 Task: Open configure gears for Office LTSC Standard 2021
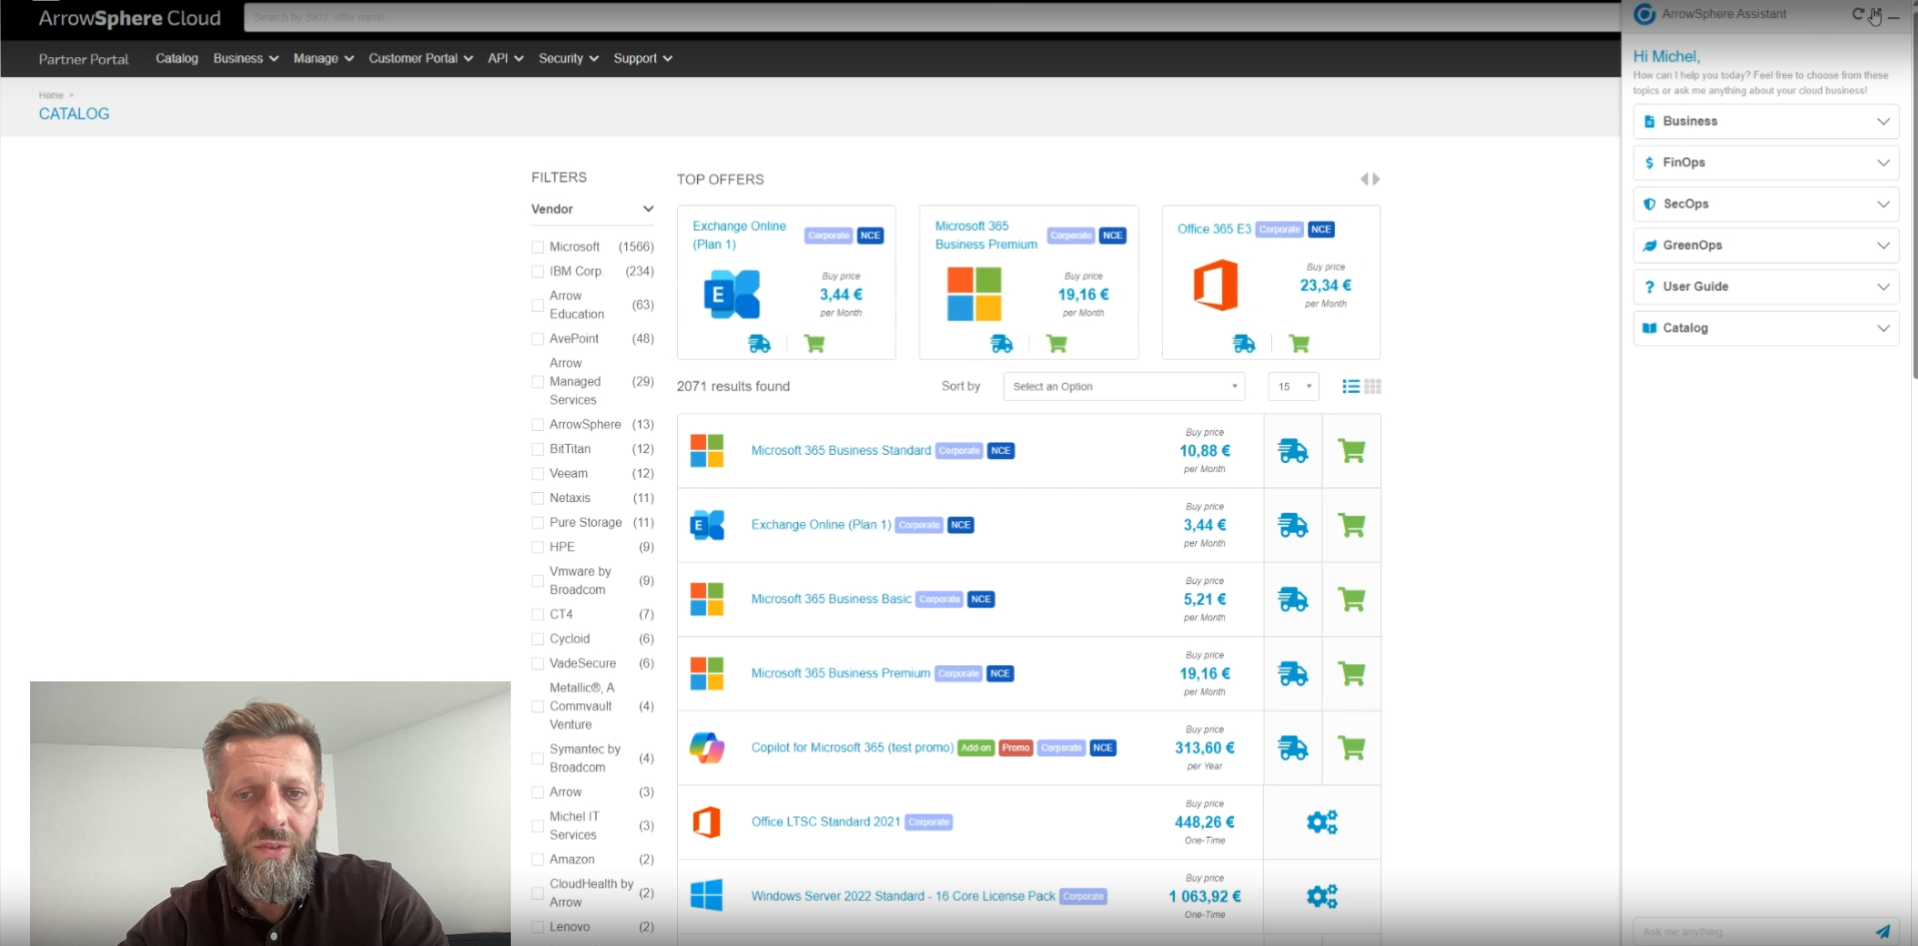tap(1322, 822)
